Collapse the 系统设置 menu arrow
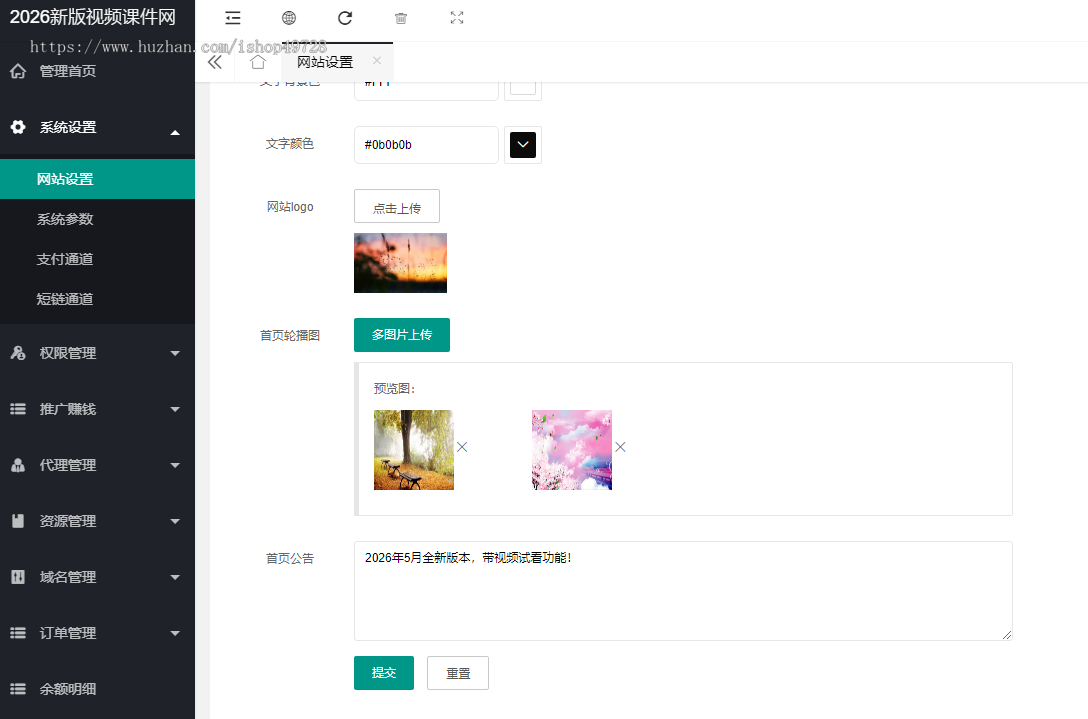Image resolution: width=1088 pixels, height=719 pixels. (175, 132)
